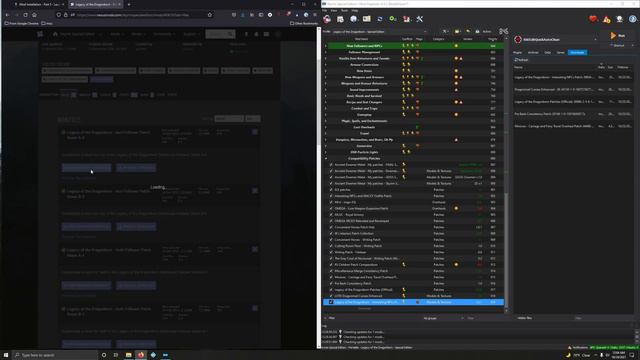Screen dimensions: 640x360
Task: Open a new tab in Firefox
Action: pos(129,4)
